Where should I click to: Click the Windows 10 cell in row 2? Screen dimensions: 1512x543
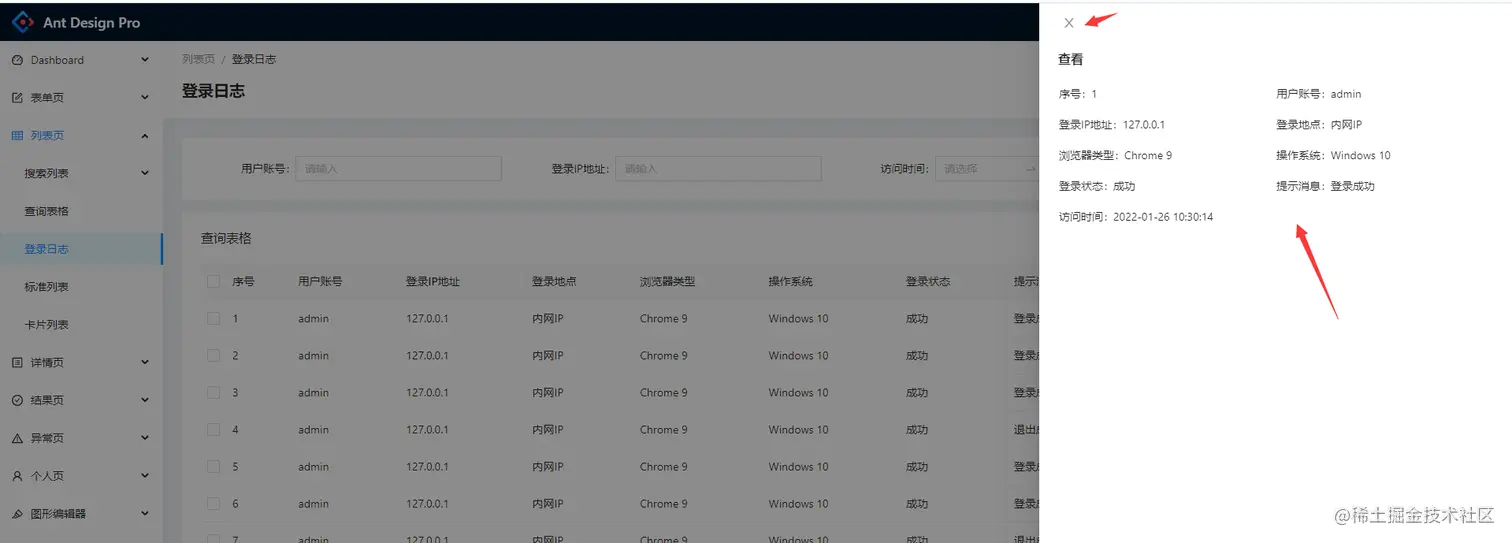799,355
